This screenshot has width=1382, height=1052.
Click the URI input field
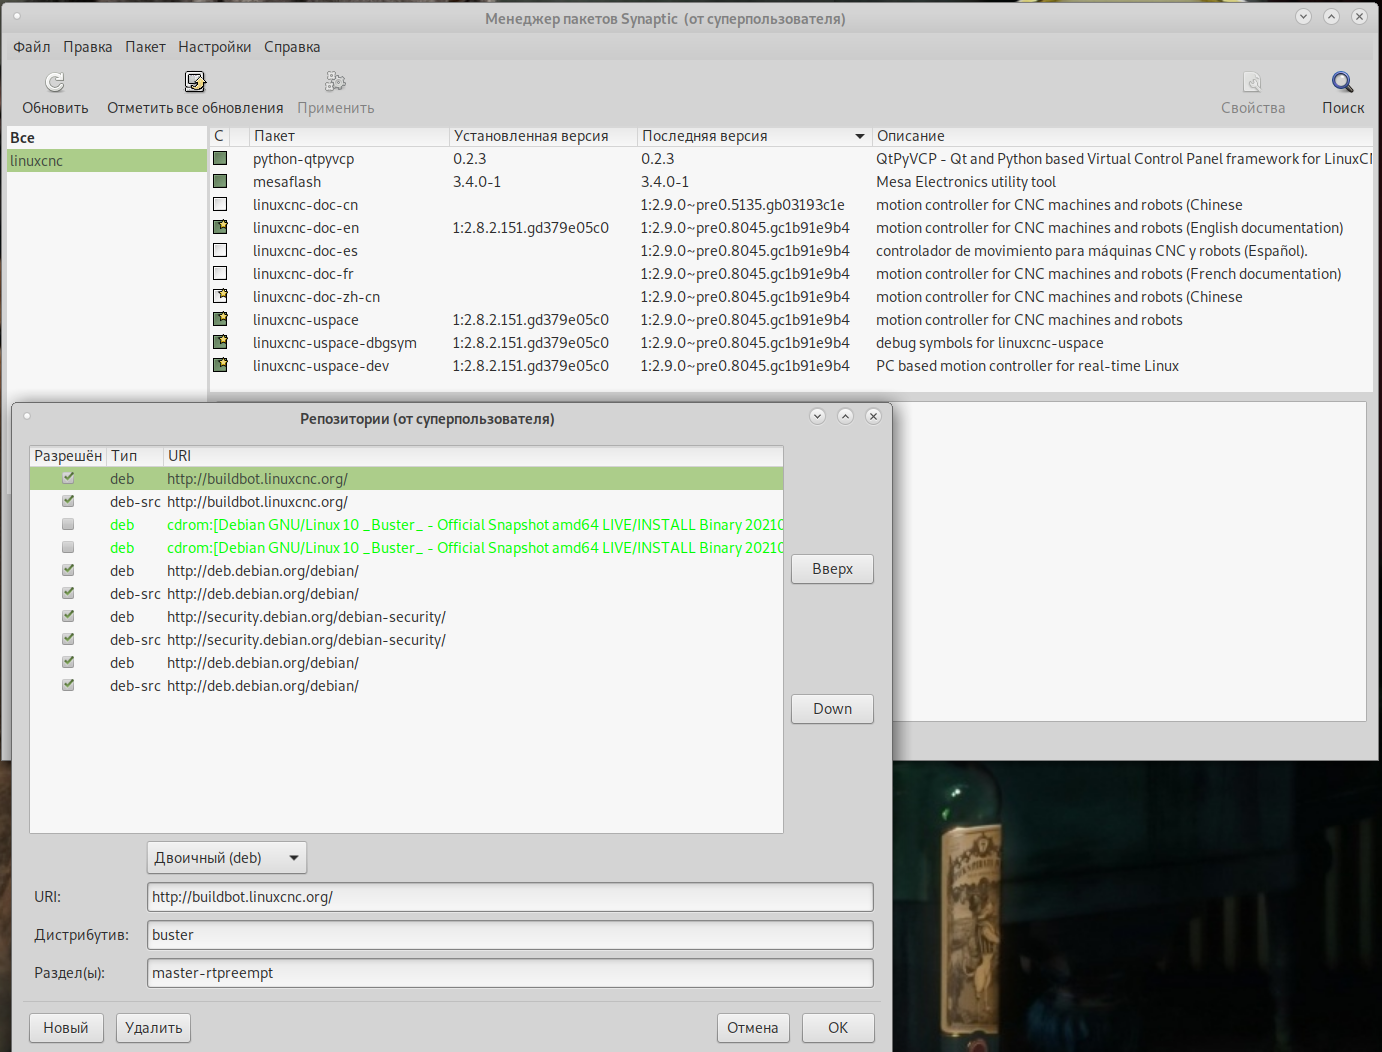pyautogui.click(x=510, y=897)
